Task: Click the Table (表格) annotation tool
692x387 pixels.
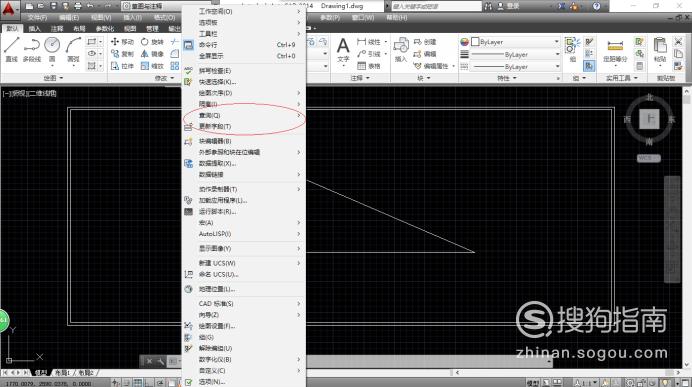Action: click(369, 66)
